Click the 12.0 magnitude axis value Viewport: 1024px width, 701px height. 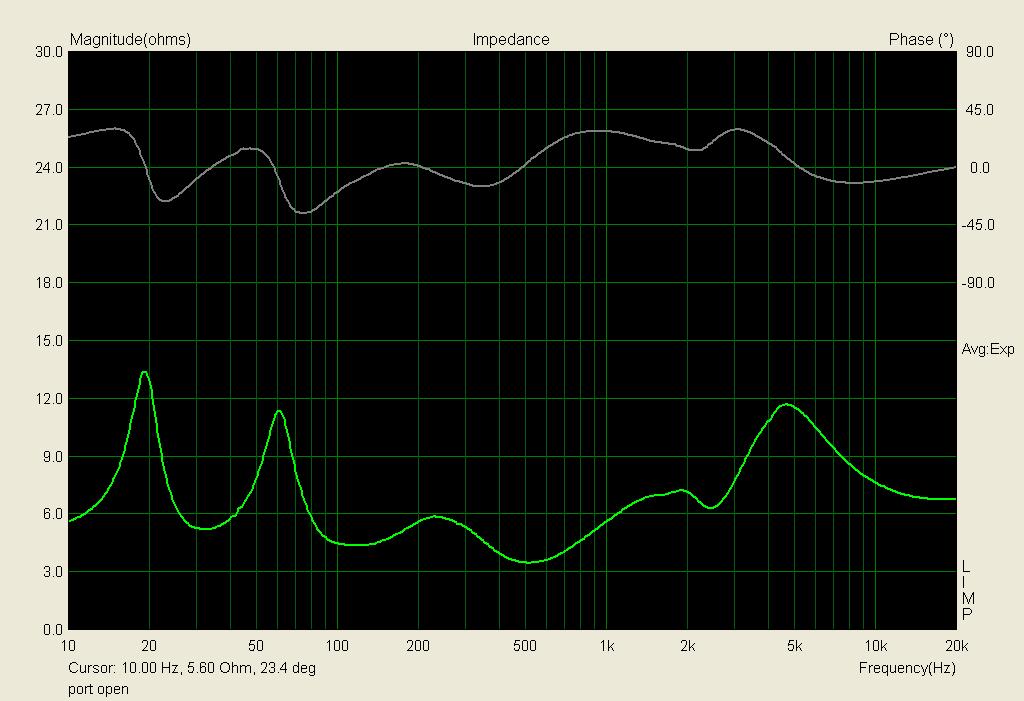pyautogui.click(x=49, y=399)
